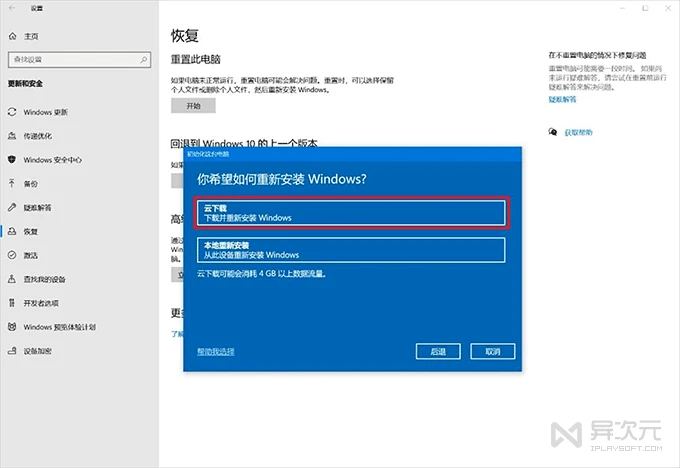Screen dimensions: 680x468
Task: Click the back arrow in Settings title bar
Action: [12, 8]
